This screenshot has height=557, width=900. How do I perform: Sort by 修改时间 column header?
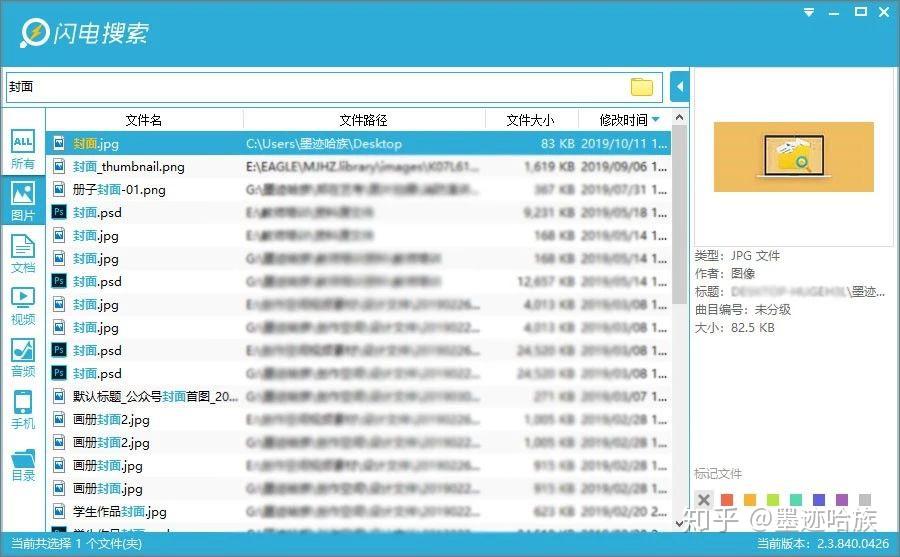[x=623, y=120]
